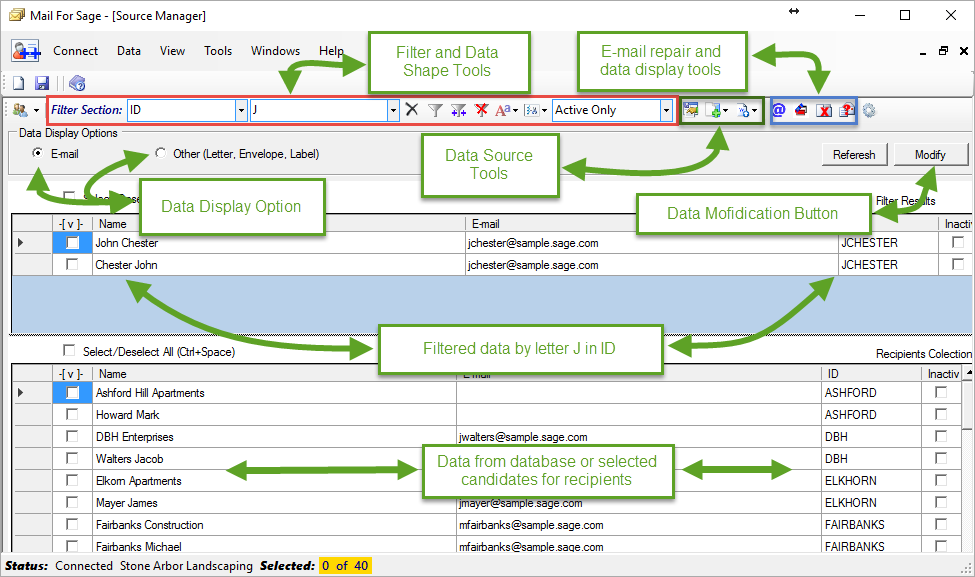Open the help book icon in the toolbar
This screenshot has width=975, height=577.
(77, 83)
